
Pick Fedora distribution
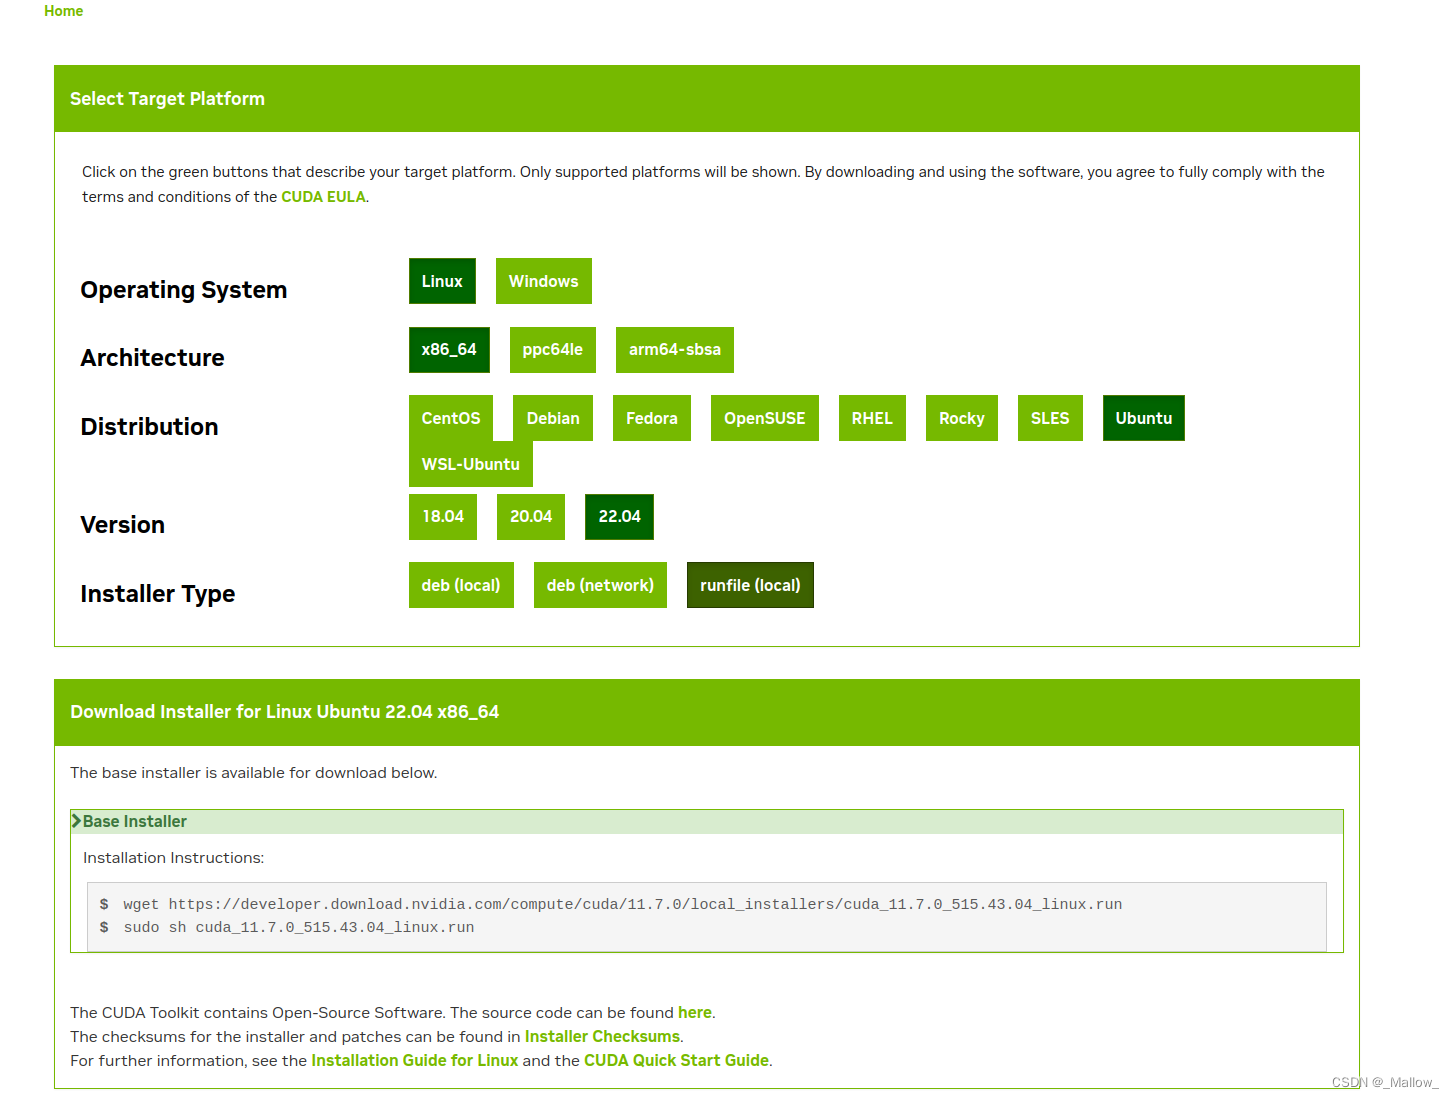coord(652,418)
